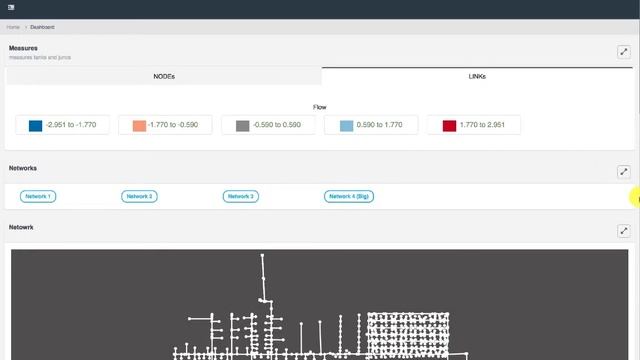Viewport: 640px width, 360px height.
Task: Select the light blue flow swatch
Action: click(347, 125)
